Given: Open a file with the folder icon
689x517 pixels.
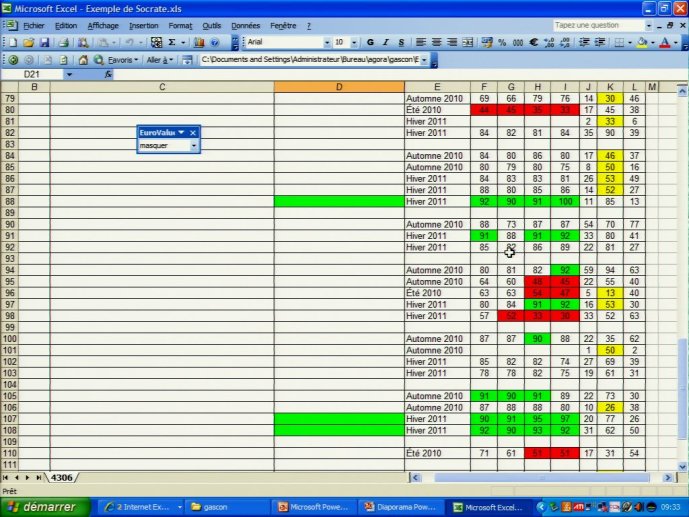Looking at the screenshot, I should pos(29,43).
